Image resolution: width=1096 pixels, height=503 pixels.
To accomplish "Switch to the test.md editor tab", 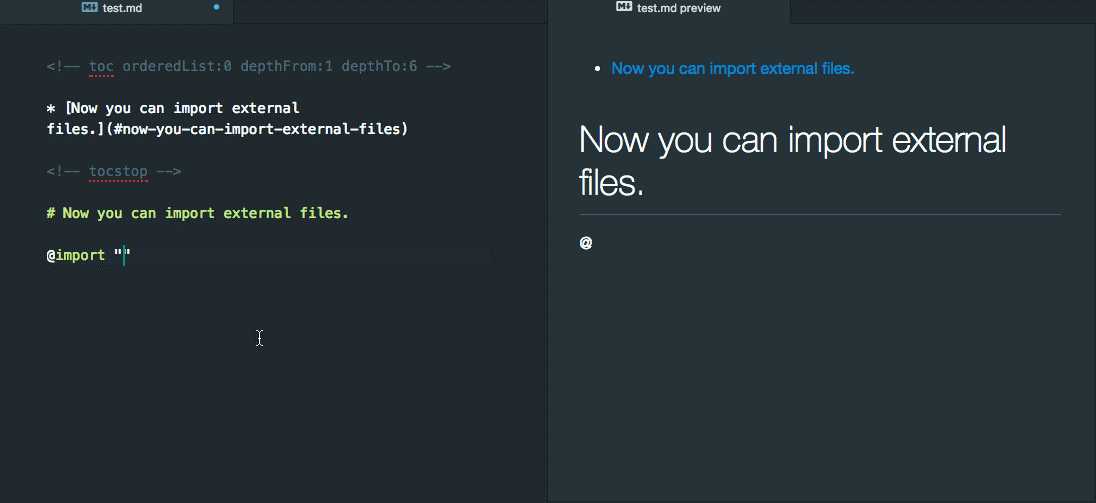I will coord(117,10).
